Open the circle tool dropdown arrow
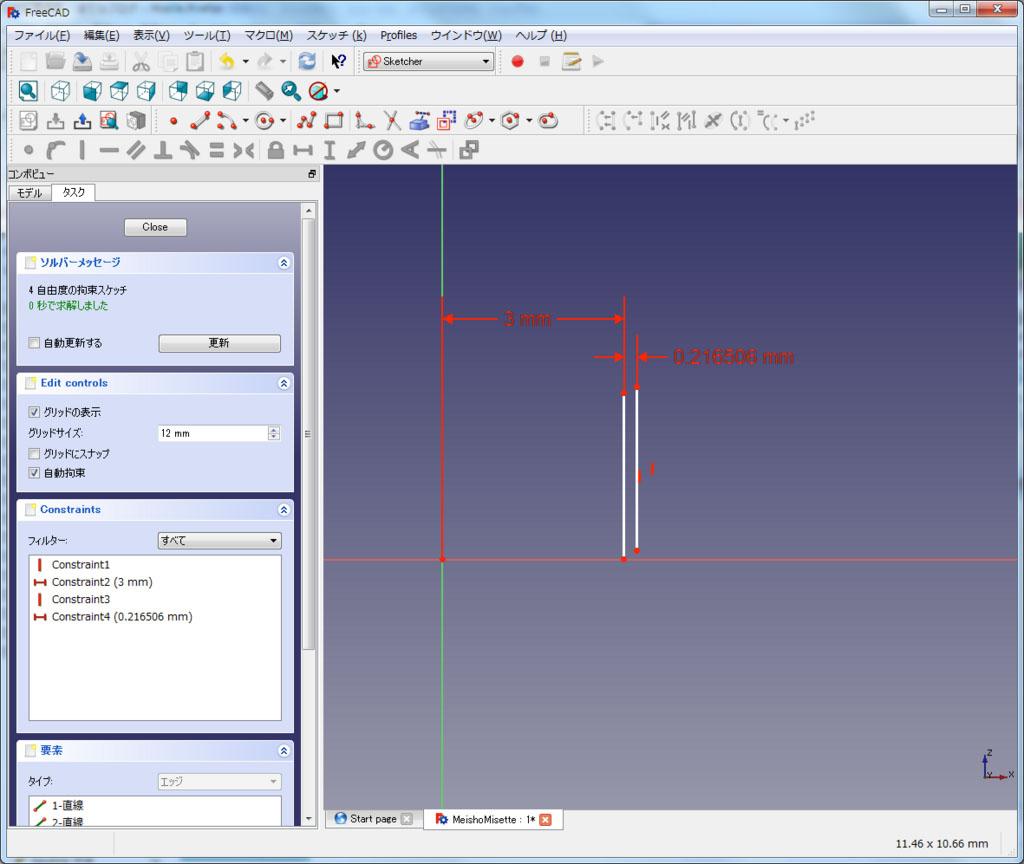Viewport: 1024px width, 864px height. (x=283, y=121)
